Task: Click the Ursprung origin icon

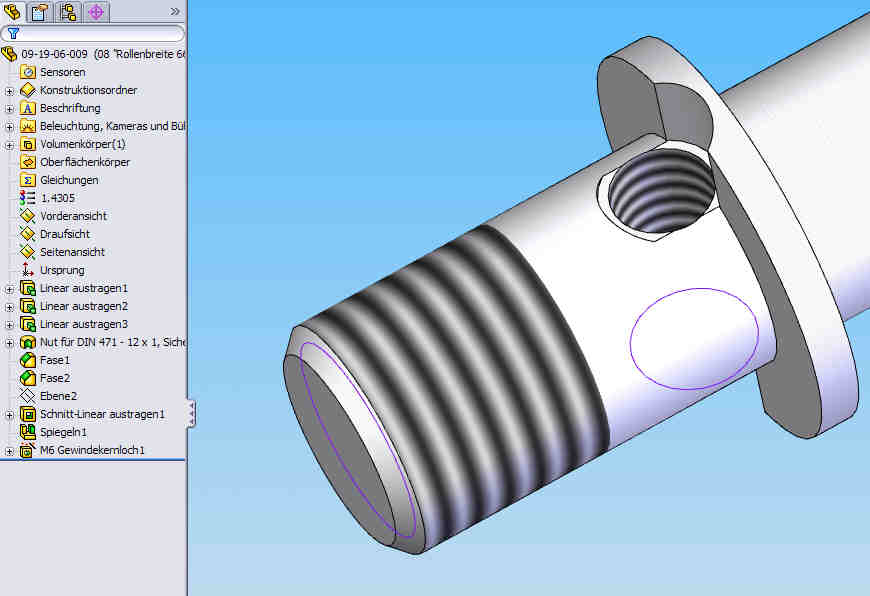Action: (x=27, y=270)
